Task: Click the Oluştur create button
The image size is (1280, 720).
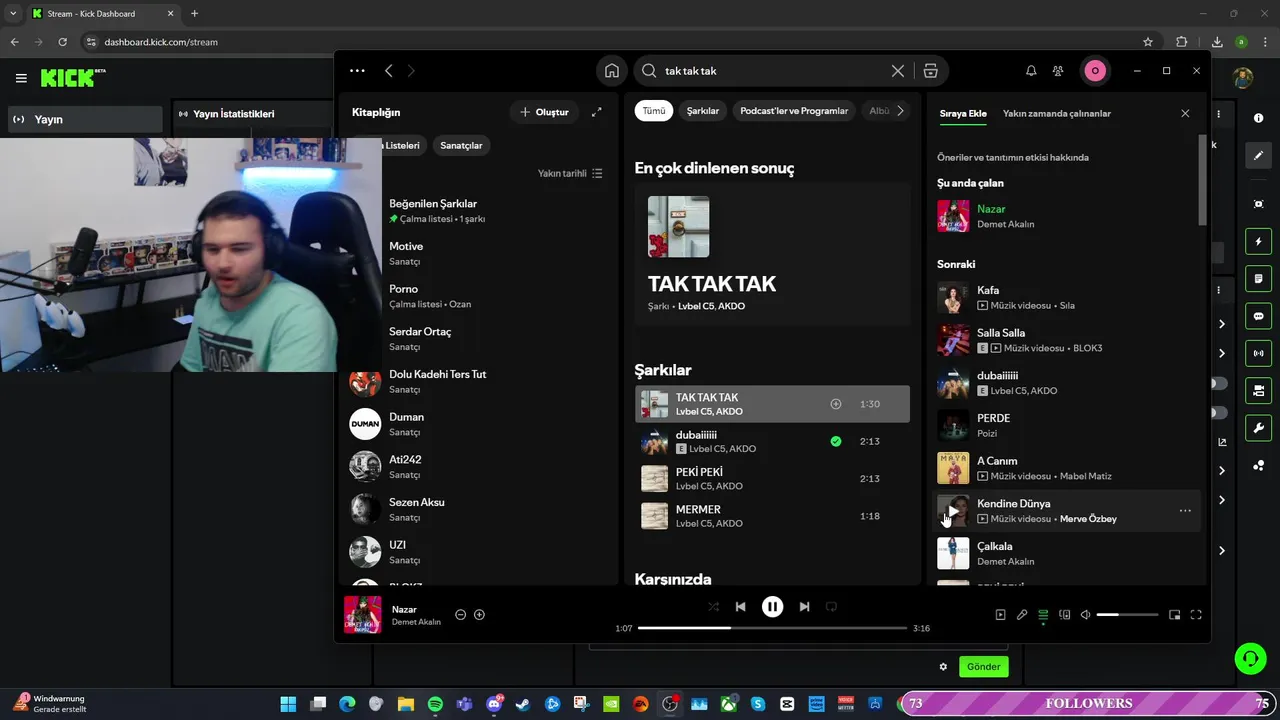Action: coord(545,112)
